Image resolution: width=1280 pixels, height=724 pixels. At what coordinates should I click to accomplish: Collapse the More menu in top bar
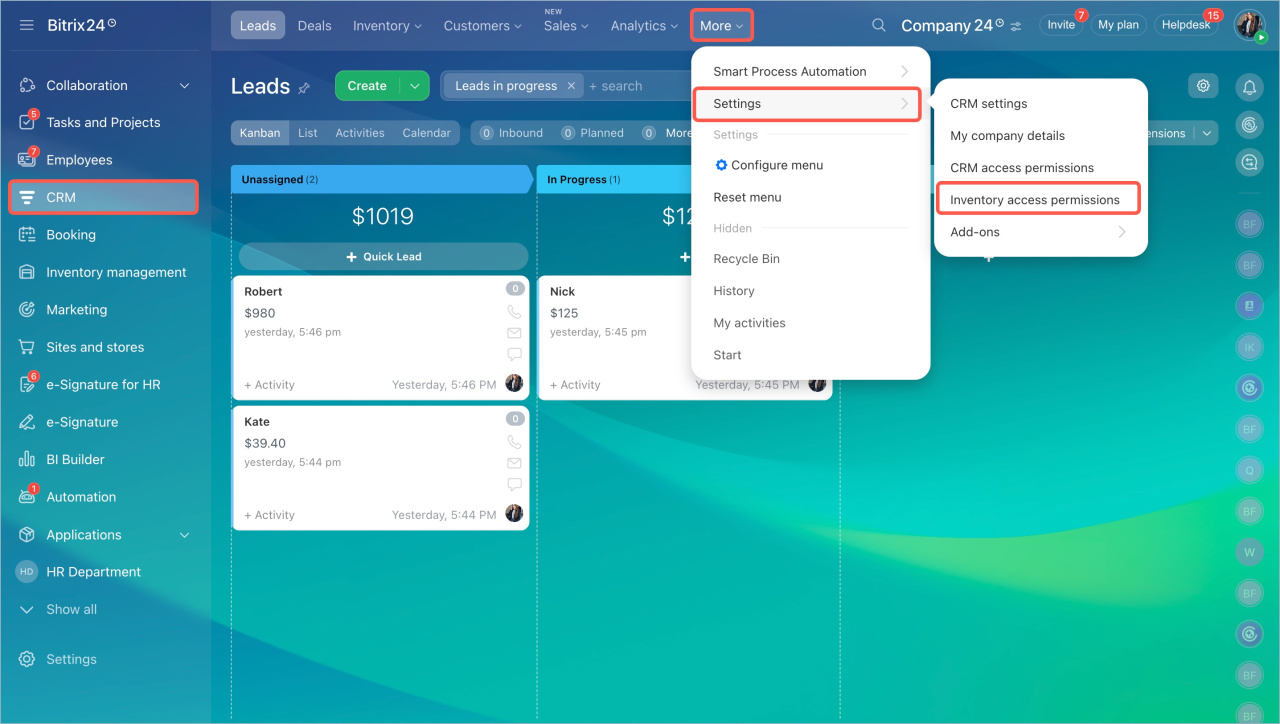[722, 26]
